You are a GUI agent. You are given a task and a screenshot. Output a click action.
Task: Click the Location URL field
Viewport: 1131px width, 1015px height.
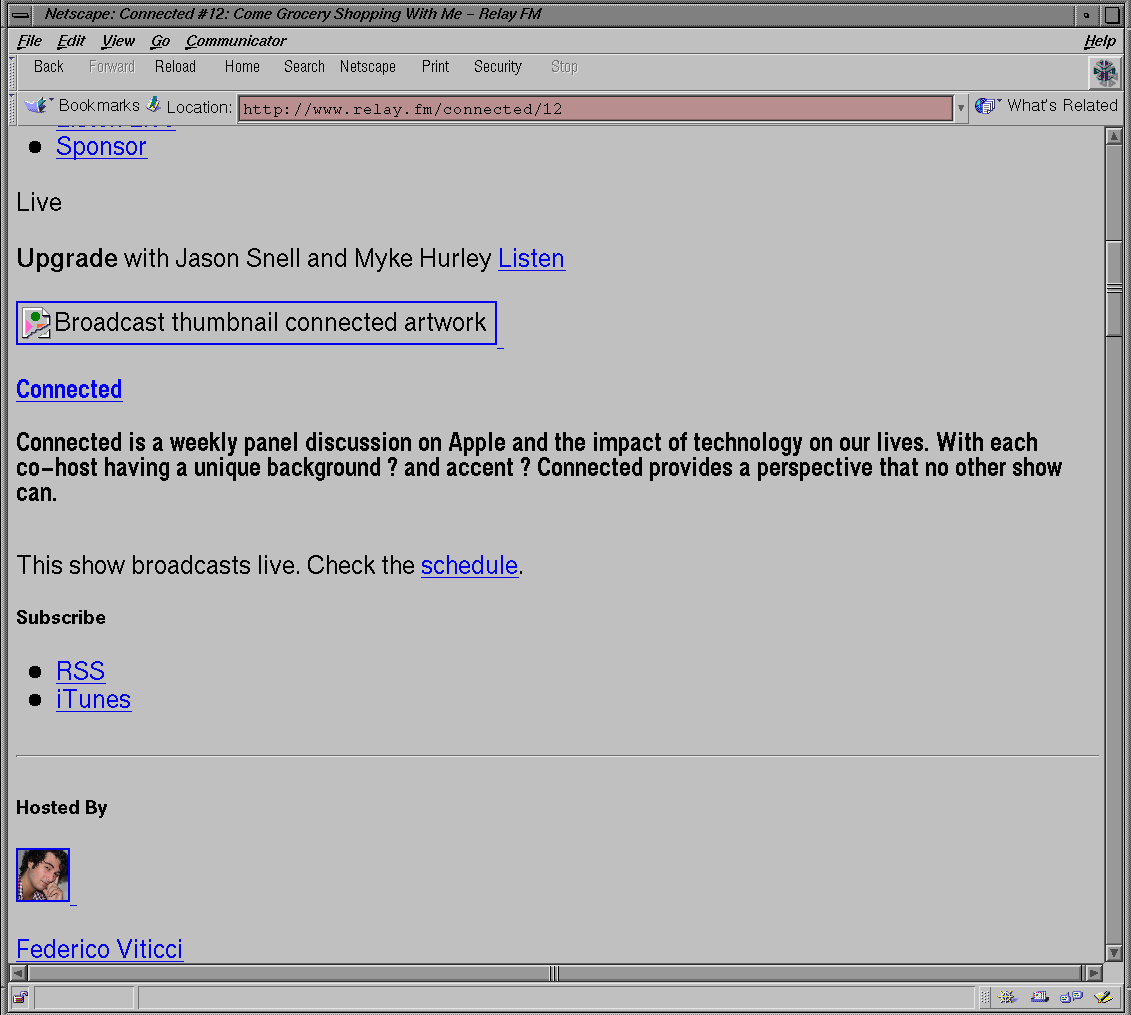click(x=595, y=109)
